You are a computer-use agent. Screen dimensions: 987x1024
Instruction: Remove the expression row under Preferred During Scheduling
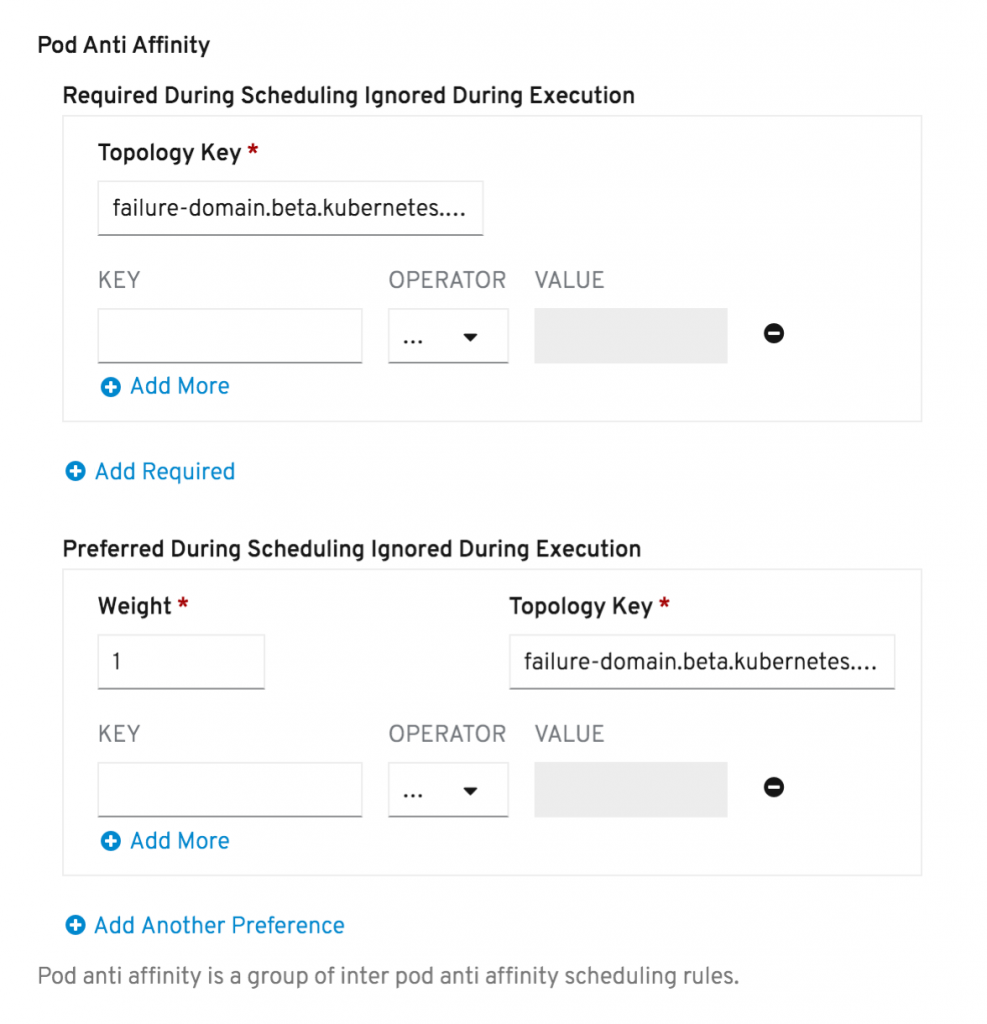pos(773,788)
